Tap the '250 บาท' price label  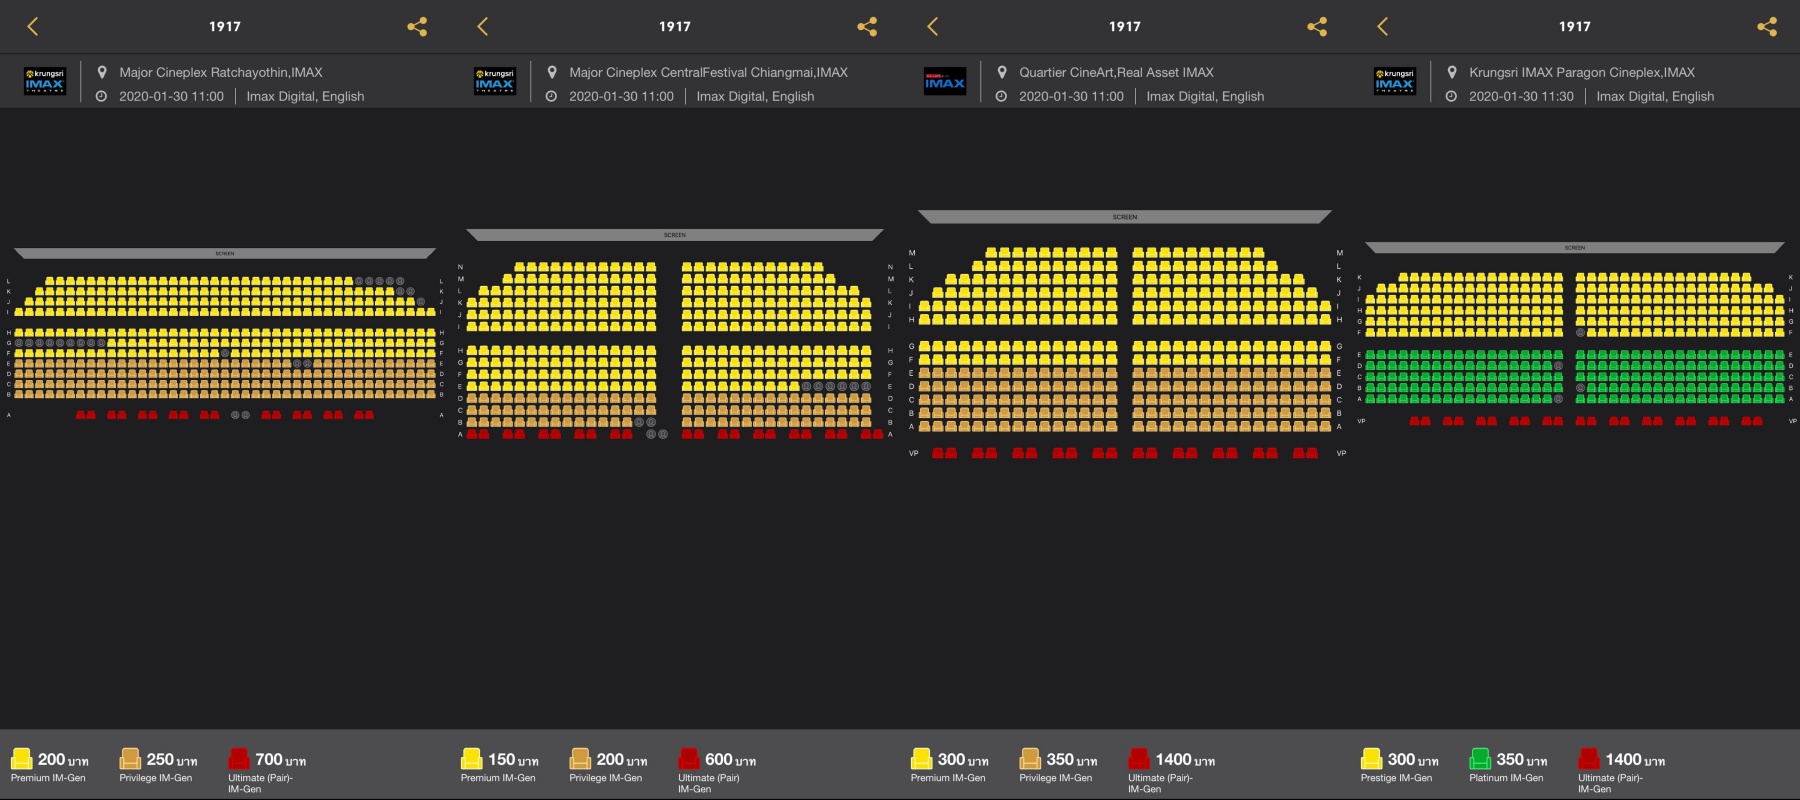[x=172, y=760]
